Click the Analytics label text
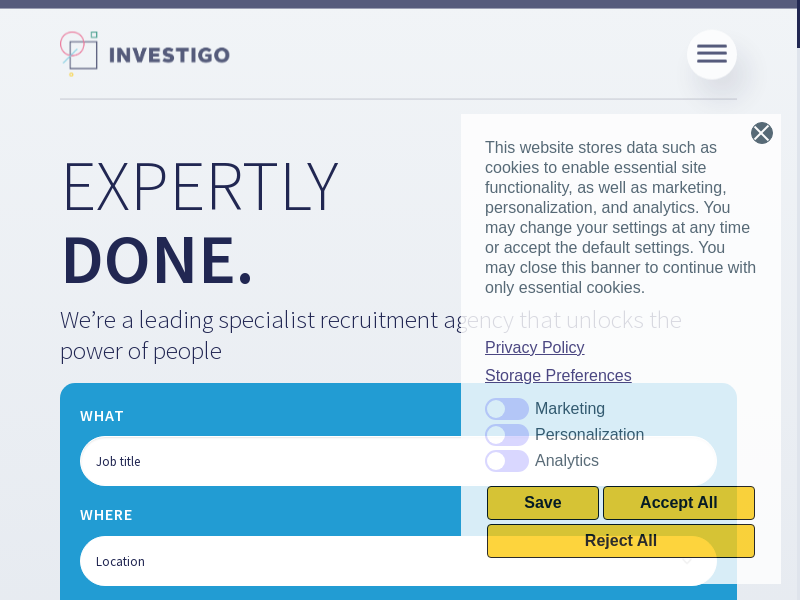Image resolution: width=800 pixels, height=600 pixels. (567, 461)
